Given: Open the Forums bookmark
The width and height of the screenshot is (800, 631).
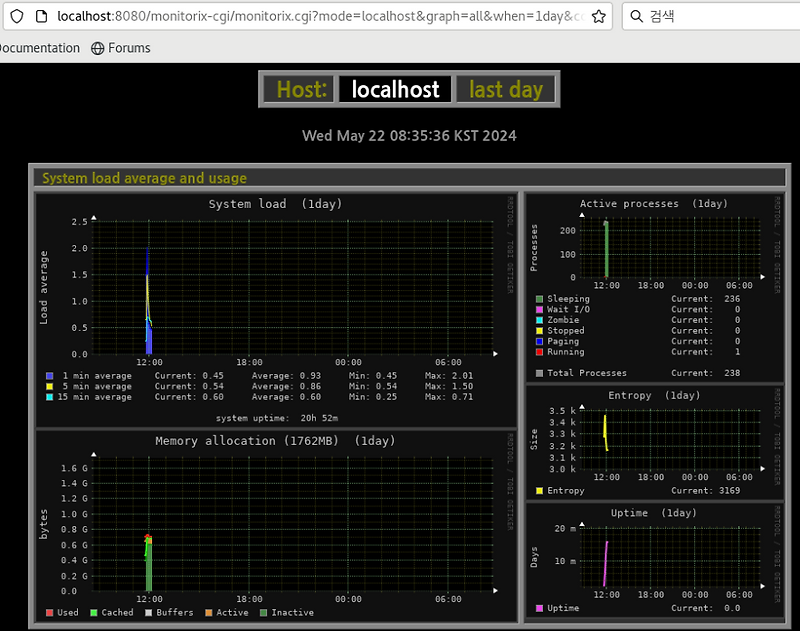Looking at the screenshot, I should 121,48.
